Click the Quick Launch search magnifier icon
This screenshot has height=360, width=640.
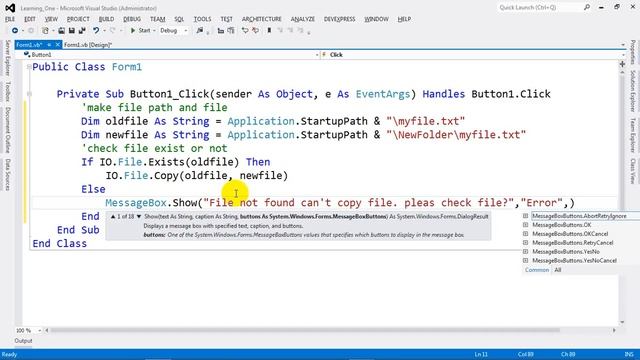(587, 7)
